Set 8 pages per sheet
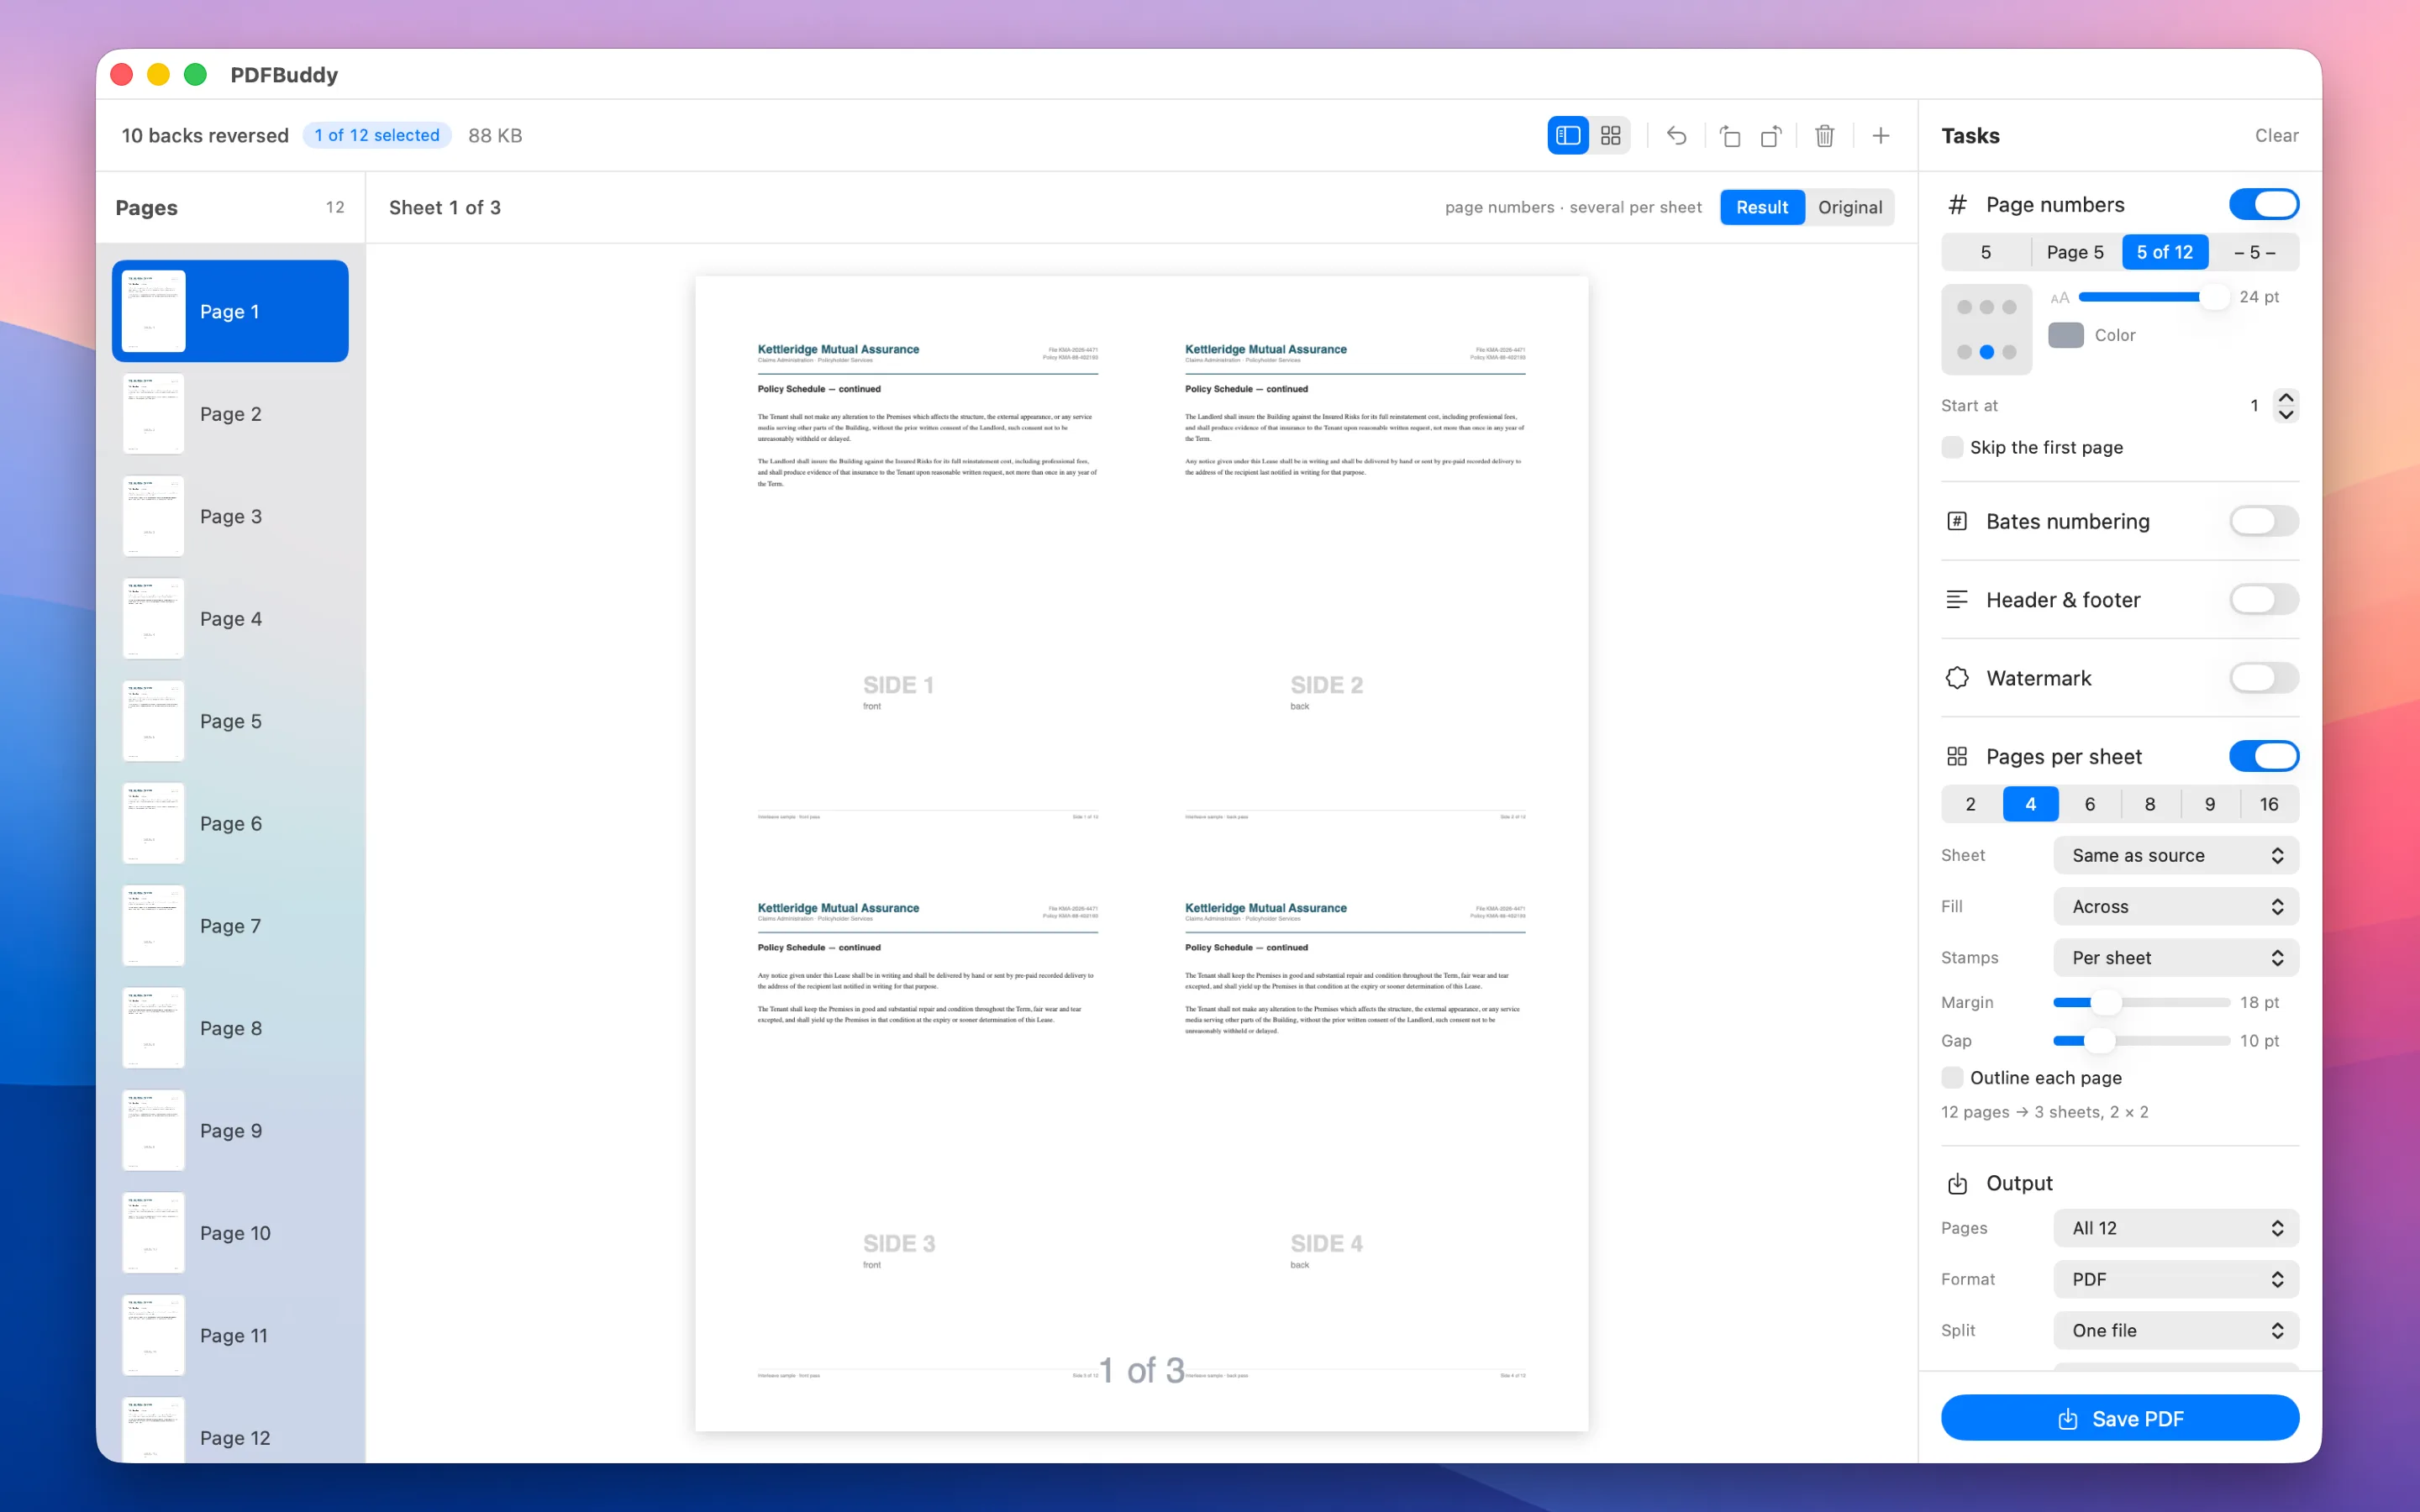This screenshot has width=2420, height=1512. pyautogui.click(x=2150, y=805)
